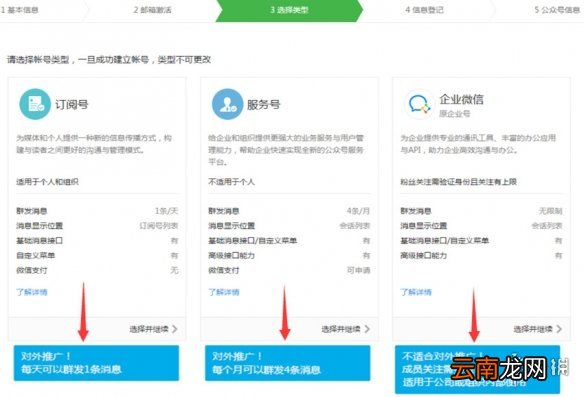Select step 3 选择类型 tab
Image resolution: width=584 pixels, height=397 pixels.
(289, 10)
